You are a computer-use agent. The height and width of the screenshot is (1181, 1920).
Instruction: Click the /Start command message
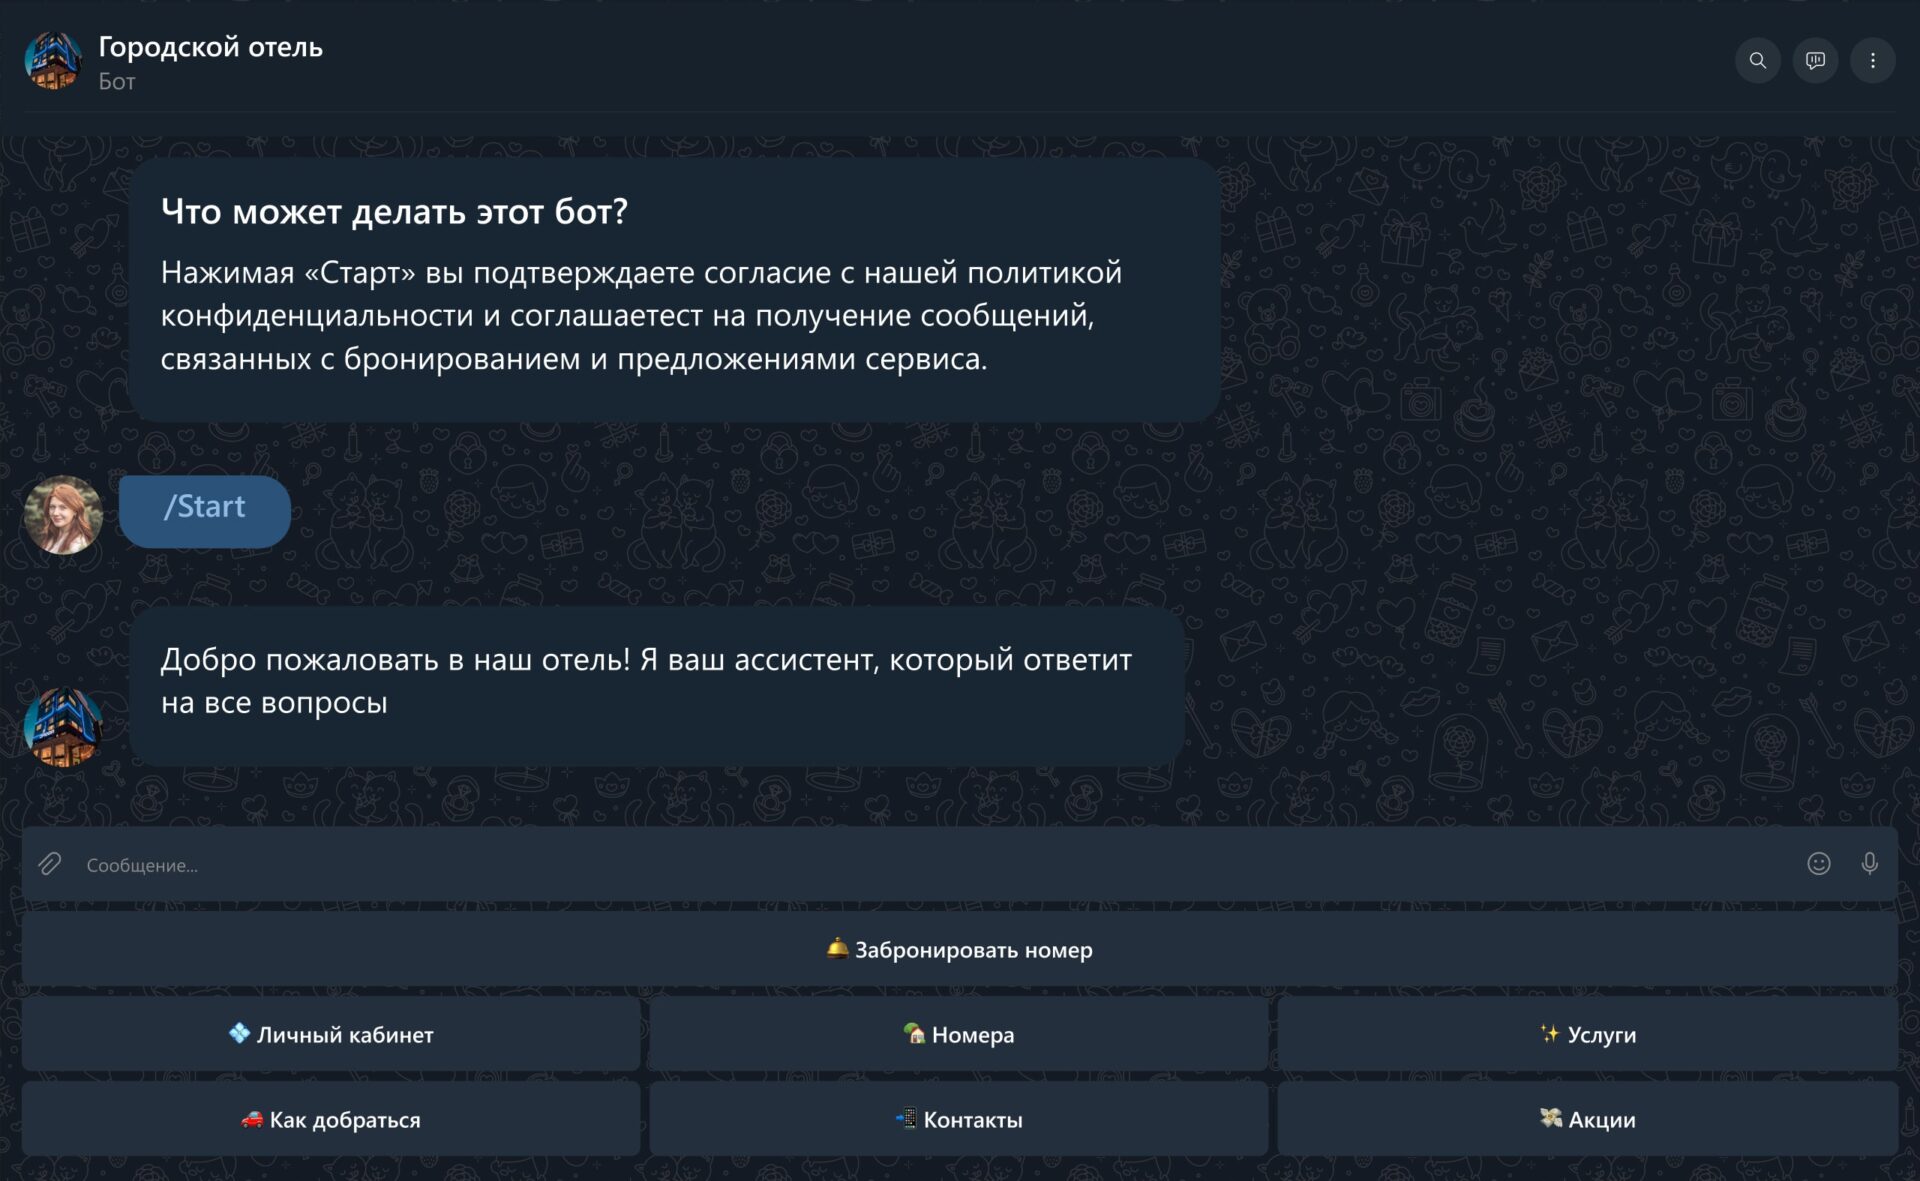point(205,508)
